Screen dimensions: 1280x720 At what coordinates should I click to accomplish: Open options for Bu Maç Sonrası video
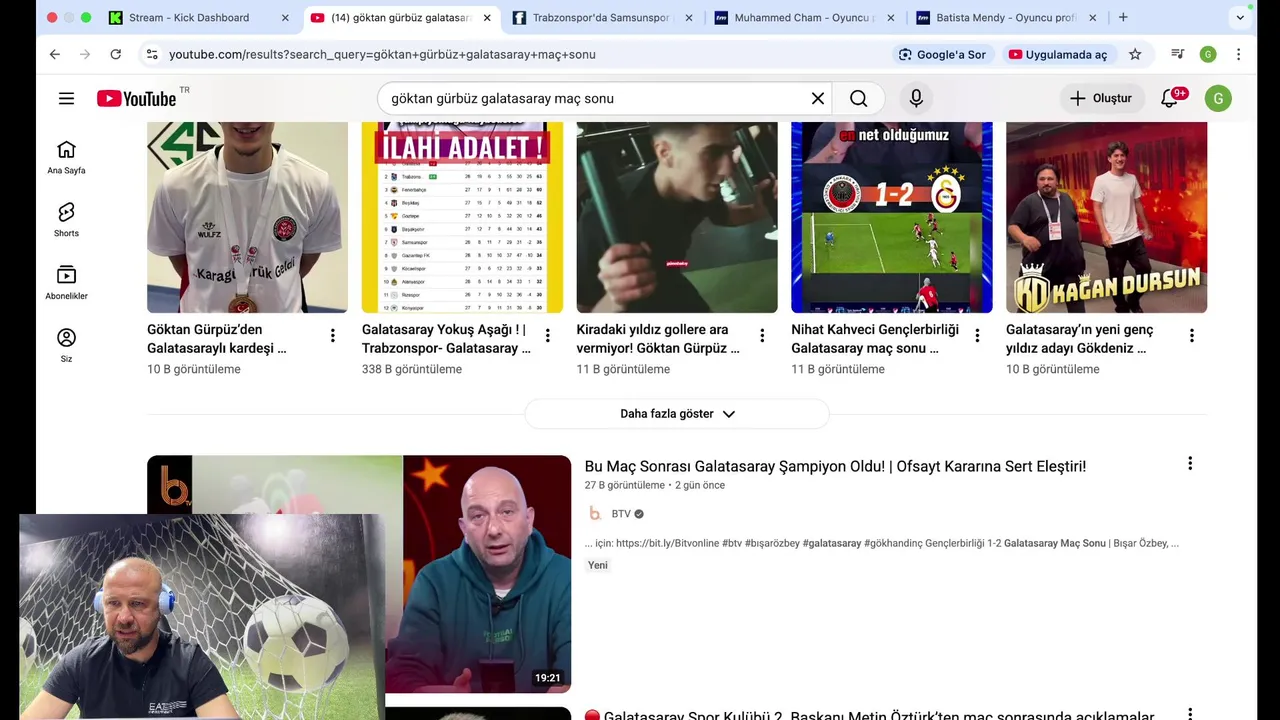(x=1190, y=463)
